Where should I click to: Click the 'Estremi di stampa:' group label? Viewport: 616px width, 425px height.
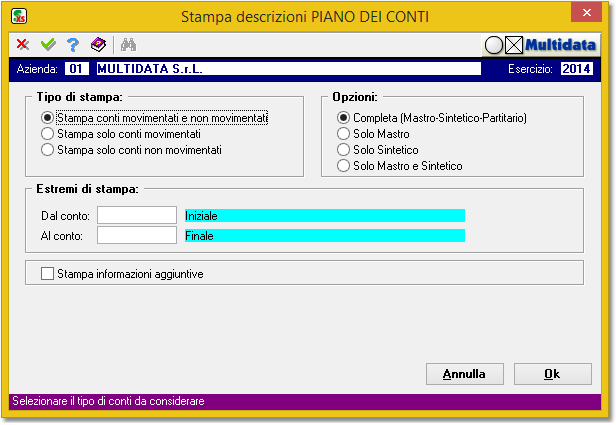pos(87,189)
